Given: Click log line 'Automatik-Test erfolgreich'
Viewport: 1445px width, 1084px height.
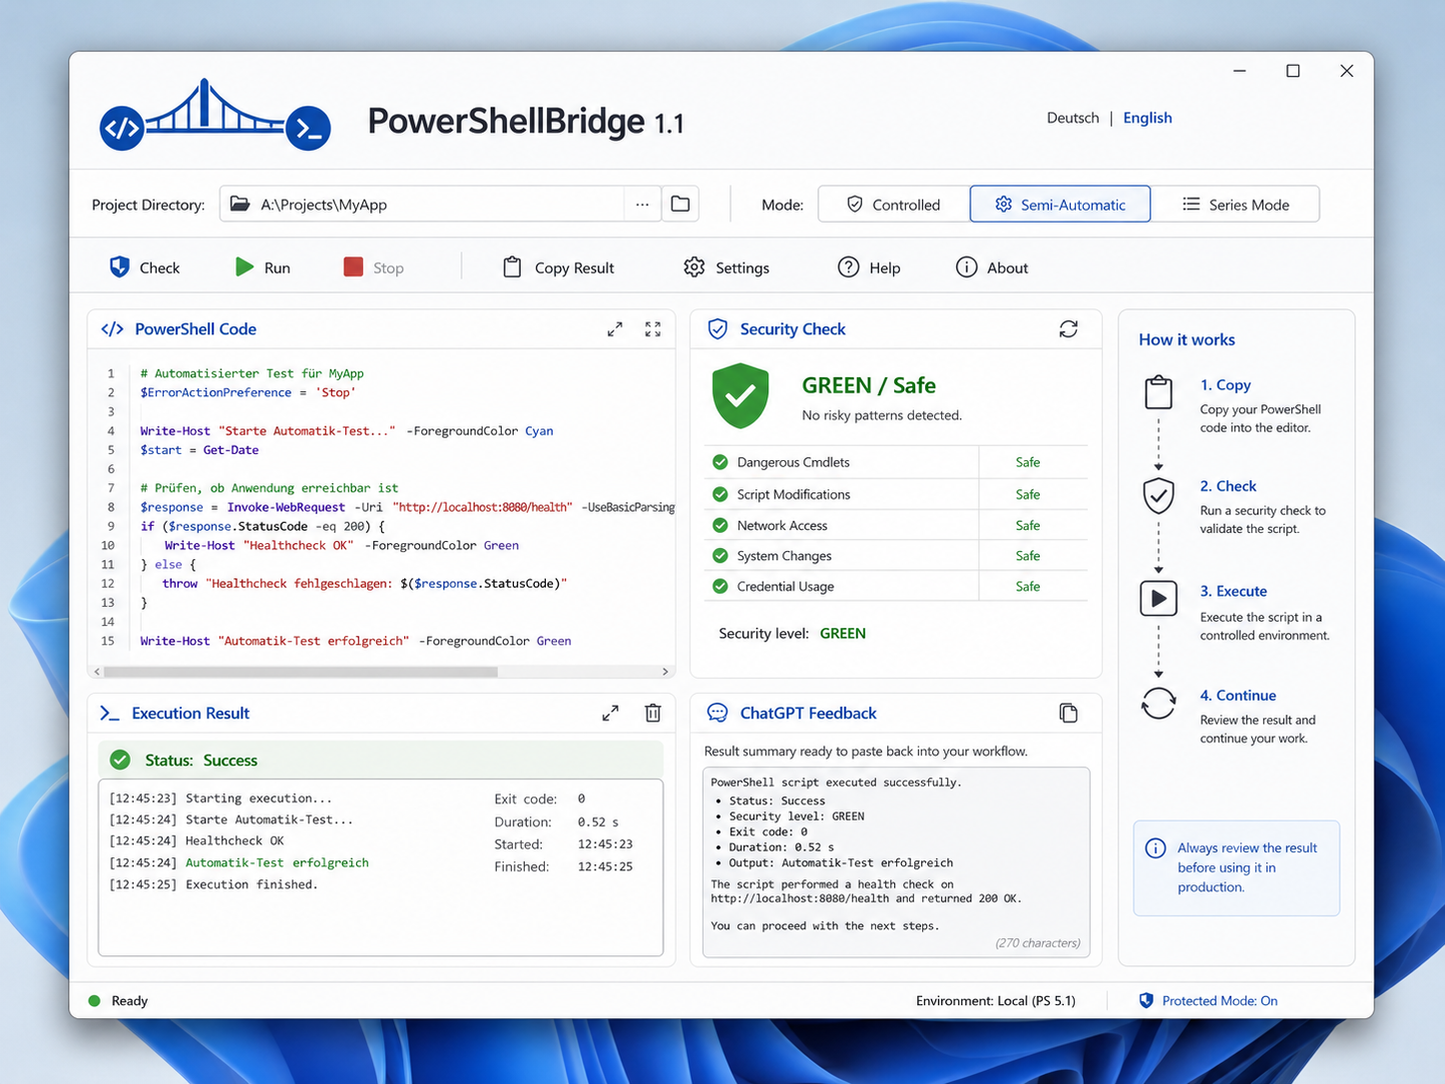Looking at the screenshot, I should pyautogui.click(x=239, y=862).
